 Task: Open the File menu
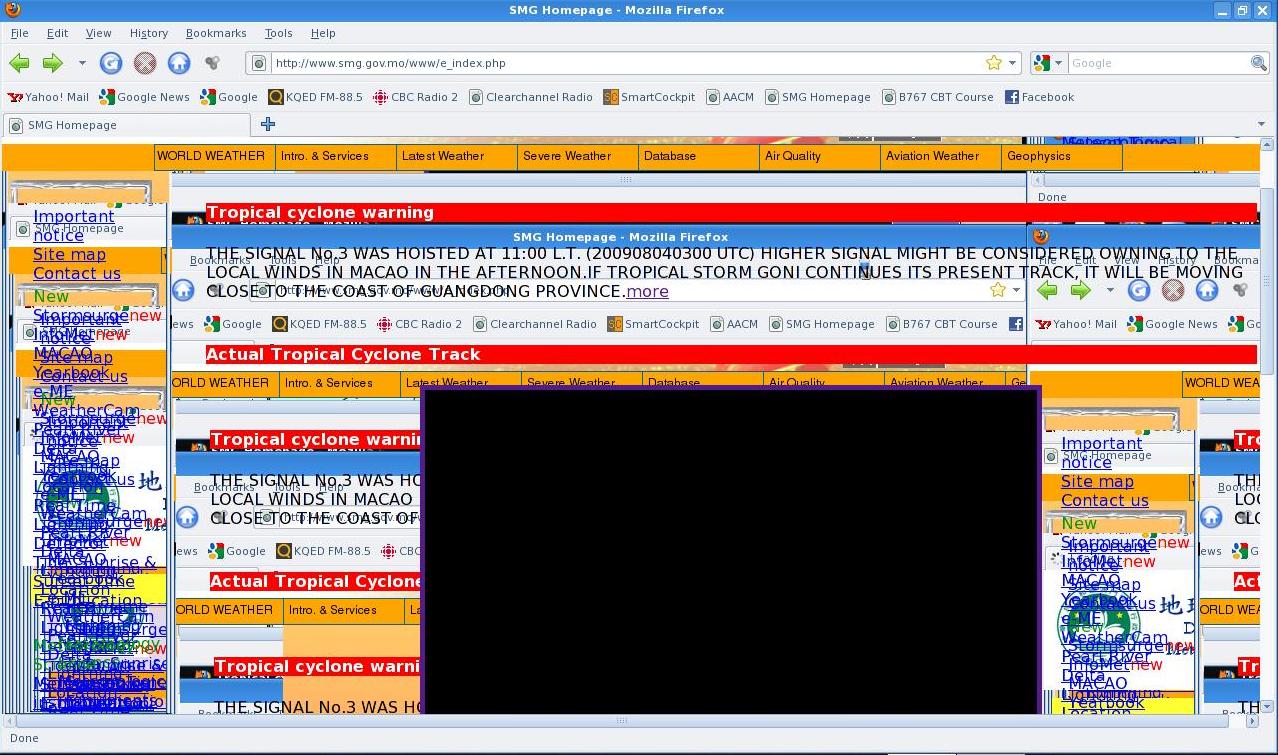pos(19,33)
